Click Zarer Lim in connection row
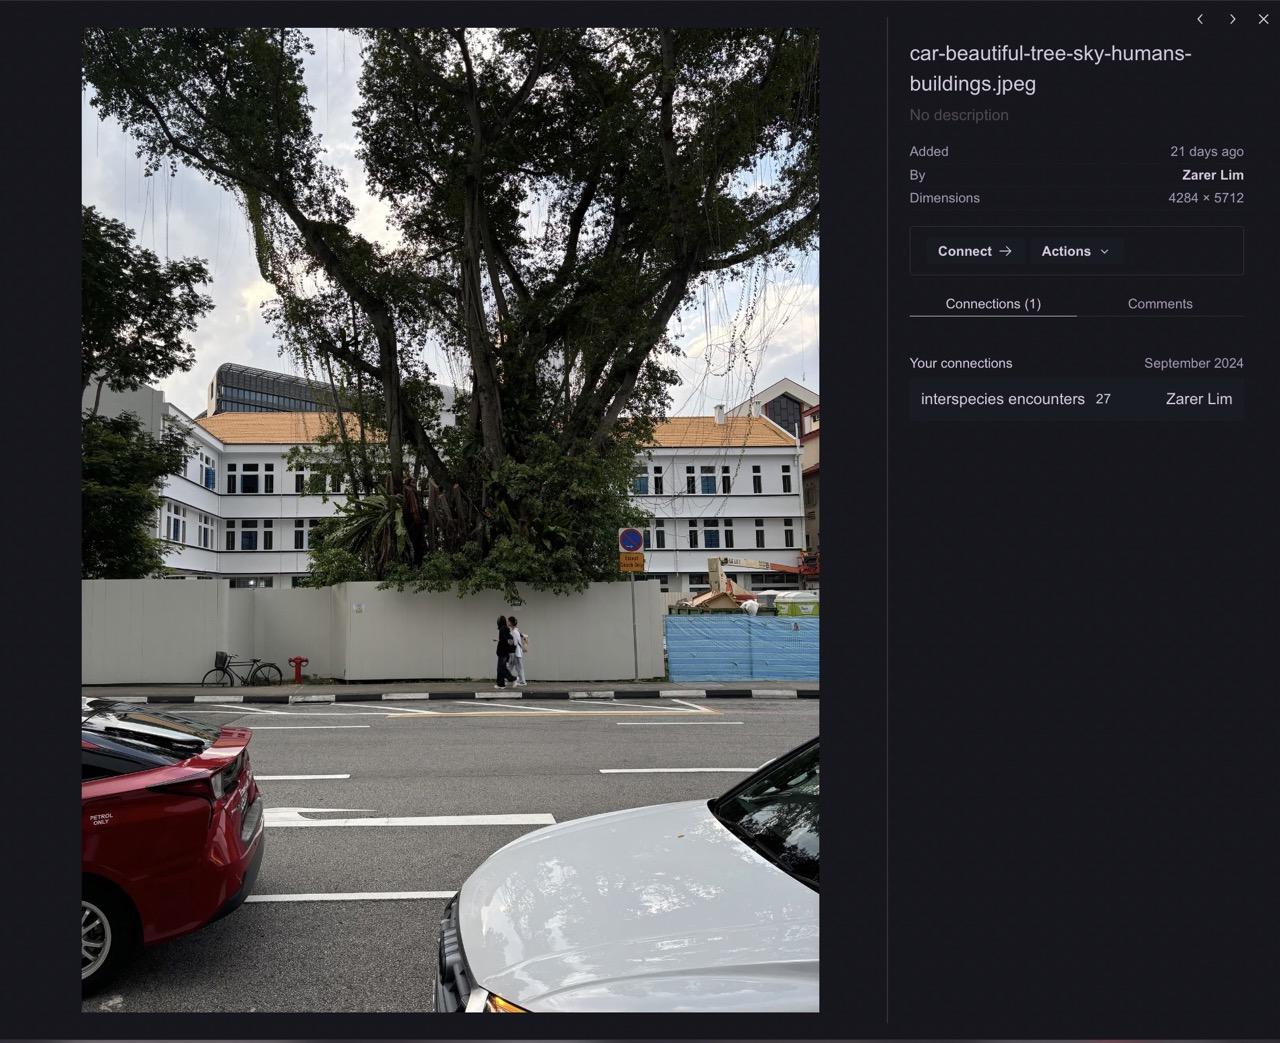This screenshot has width=1280, height=1043. [x=1198, y=399]
